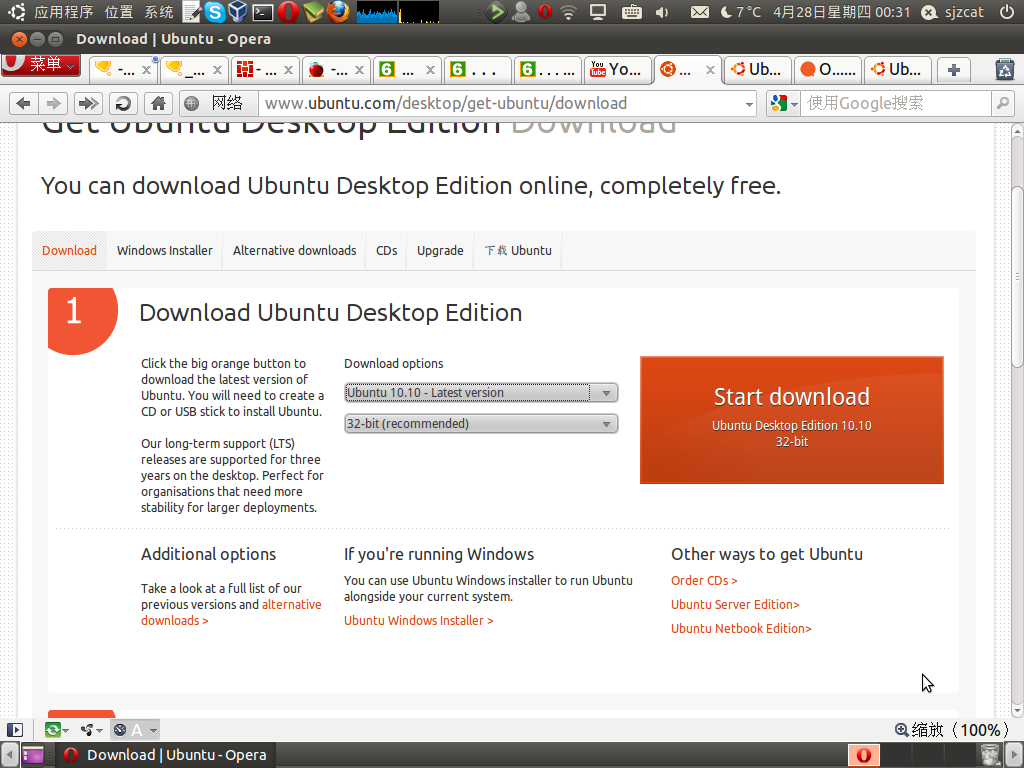The width and height of the screenshot is (1024, 768).
Task: Launch Firefox from the top panel
Action: 338,12
